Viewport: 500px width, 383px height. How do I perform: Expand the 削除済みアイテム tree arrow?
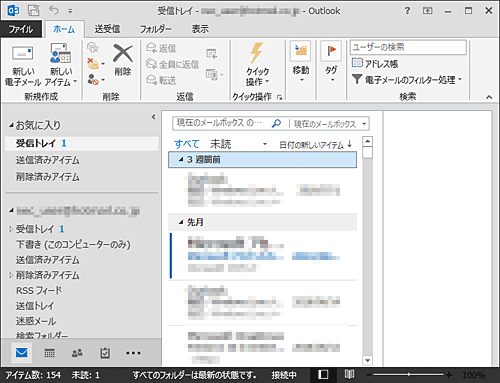click(x=11, y=275)
